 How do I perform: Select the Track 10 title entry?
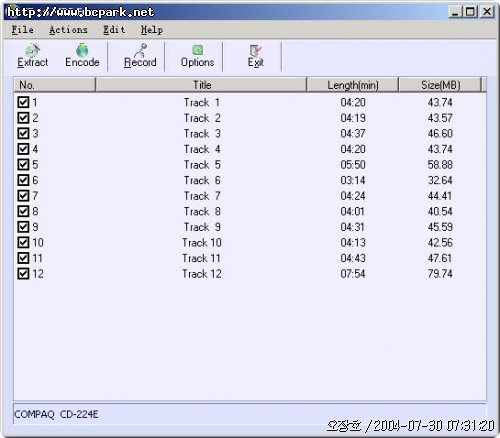coord(202,242)
